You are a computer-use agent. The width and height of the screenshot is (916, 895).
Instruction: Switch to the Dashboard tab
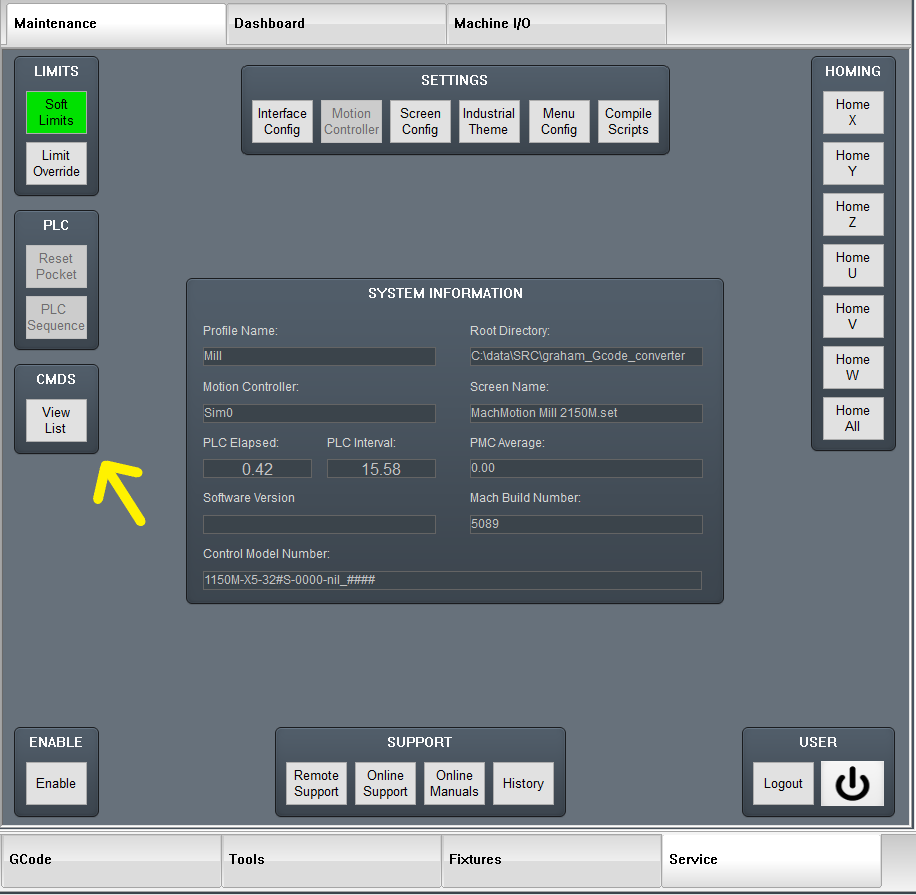336,23
